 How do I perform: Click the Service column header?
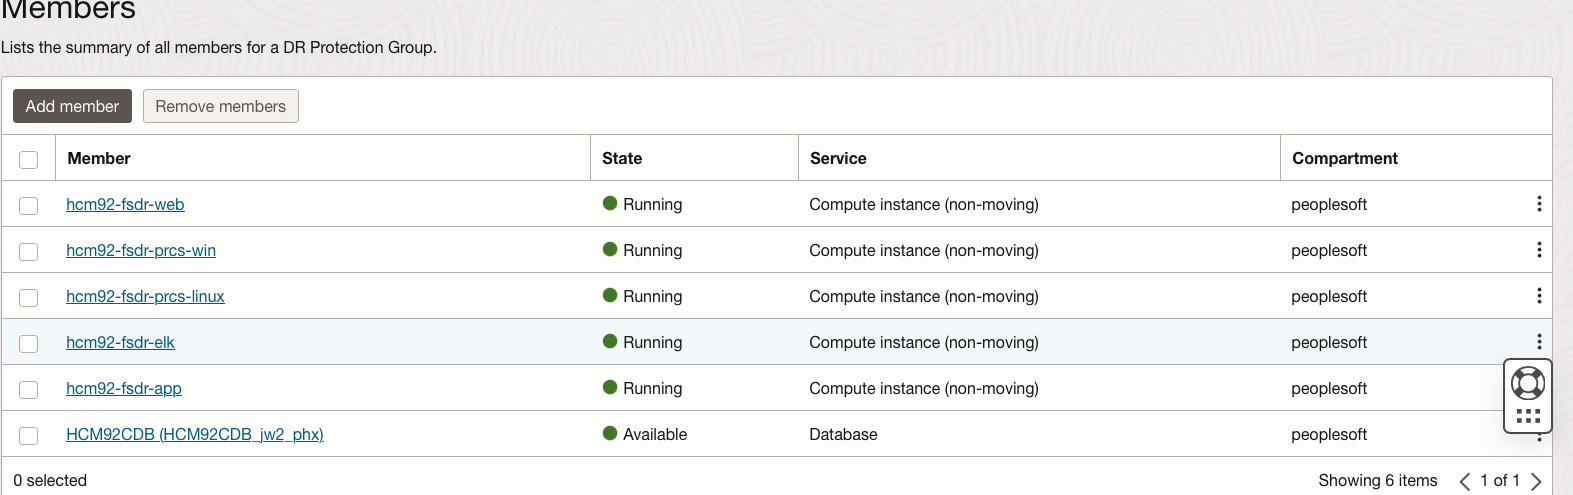pos(838,158)
